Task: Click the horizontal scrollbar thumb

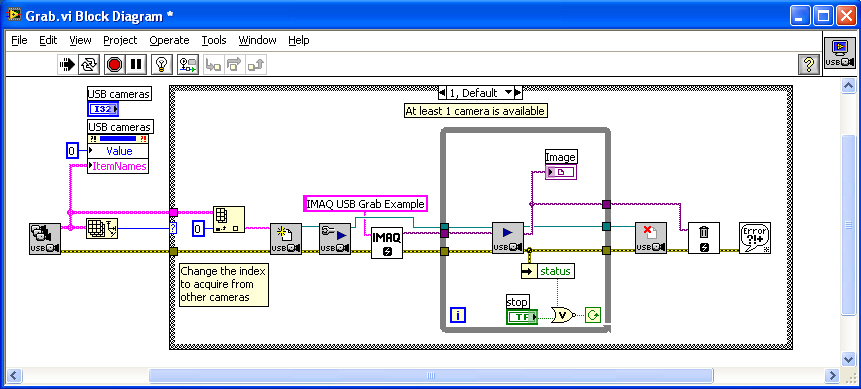Action: pos(431,375)
